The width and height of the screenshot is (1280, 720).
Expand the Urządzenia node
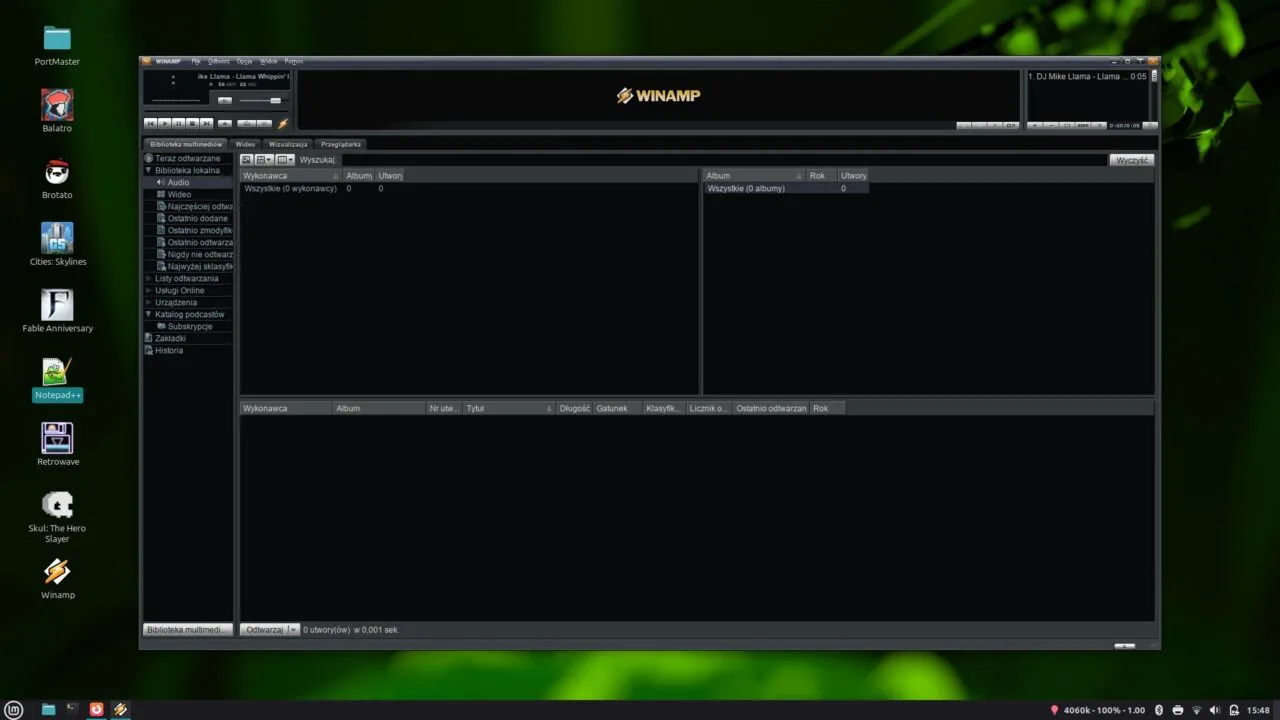click(x=148, y=302)
